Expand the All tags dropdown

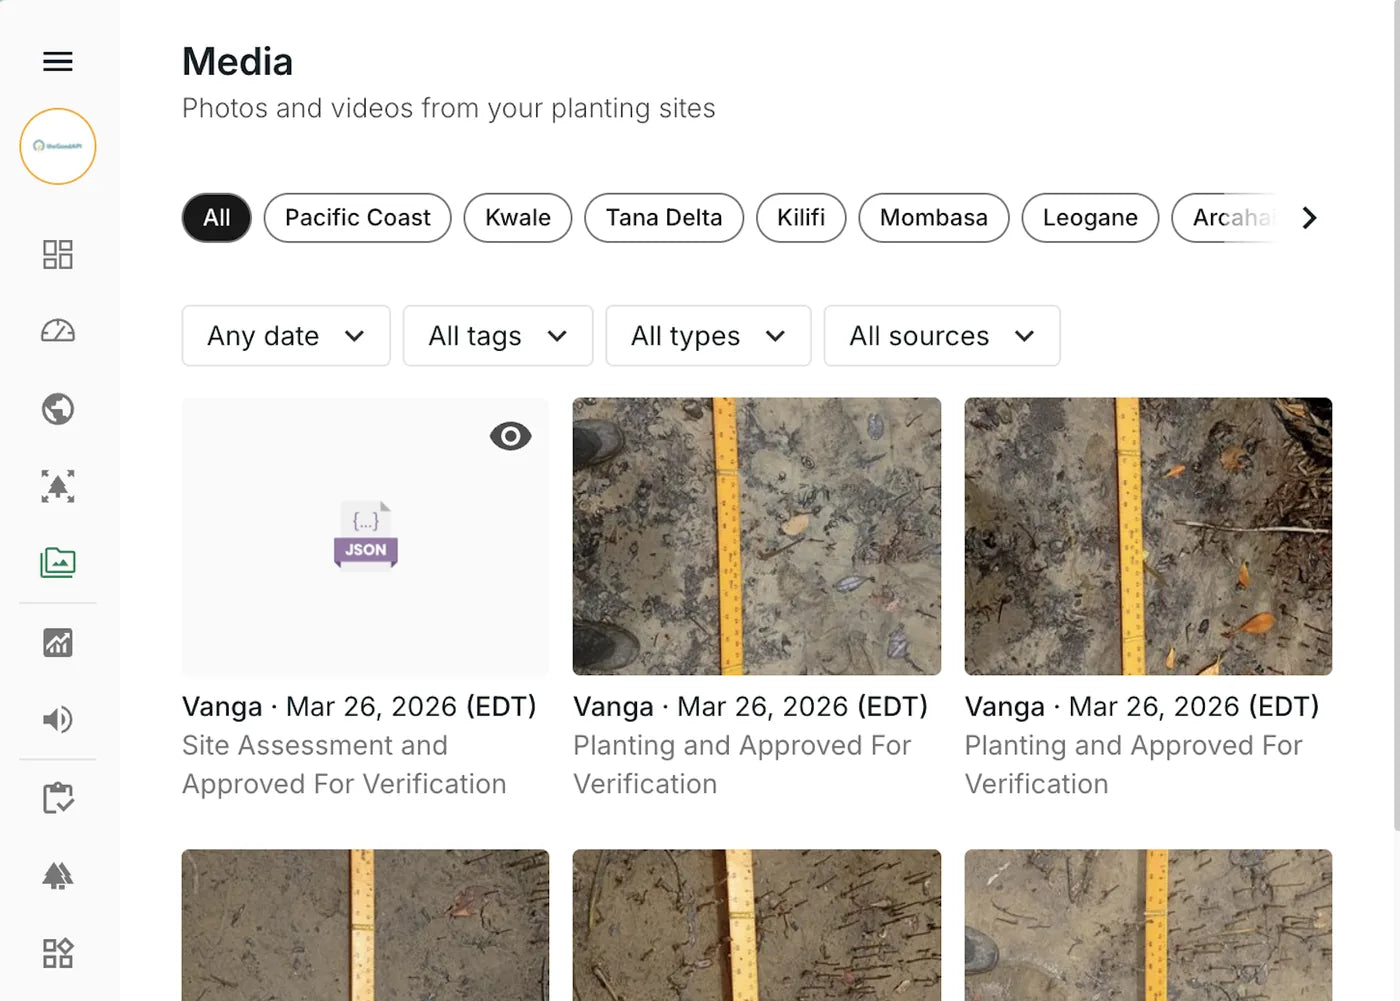(x=498, y=336)
